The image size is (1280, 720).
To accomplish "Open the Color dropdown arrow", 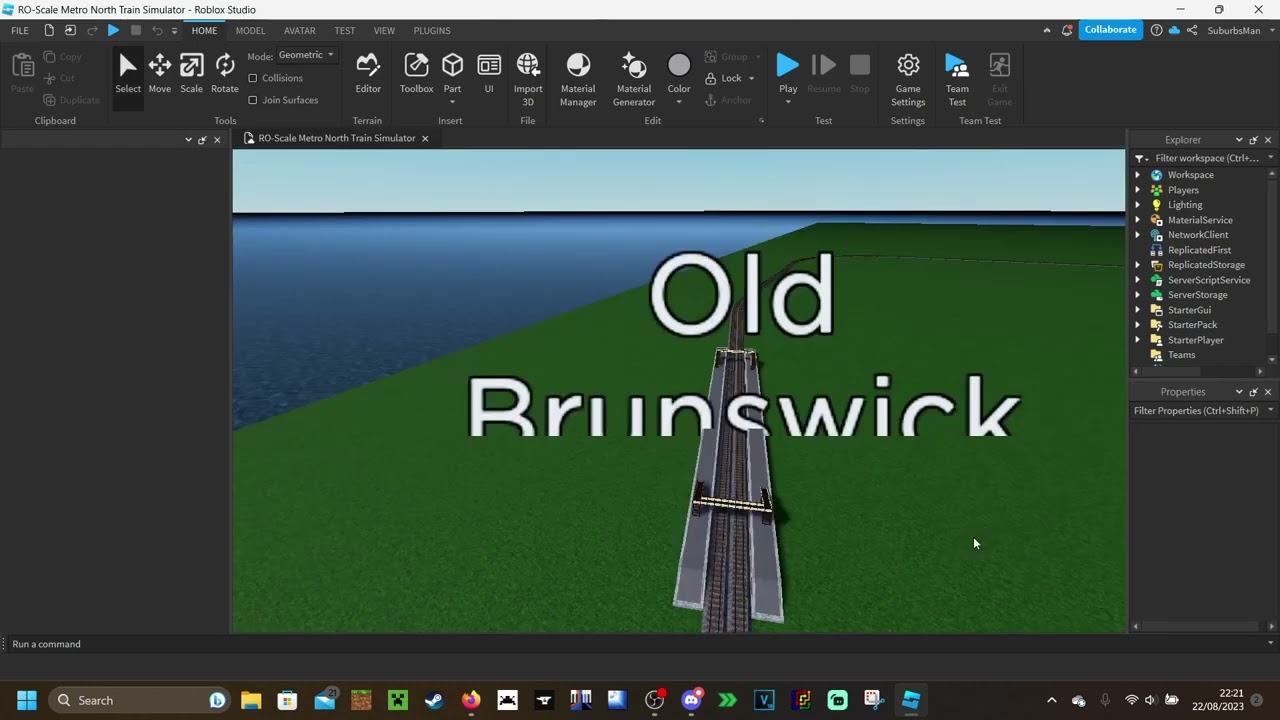I will [x=679, y=103].
